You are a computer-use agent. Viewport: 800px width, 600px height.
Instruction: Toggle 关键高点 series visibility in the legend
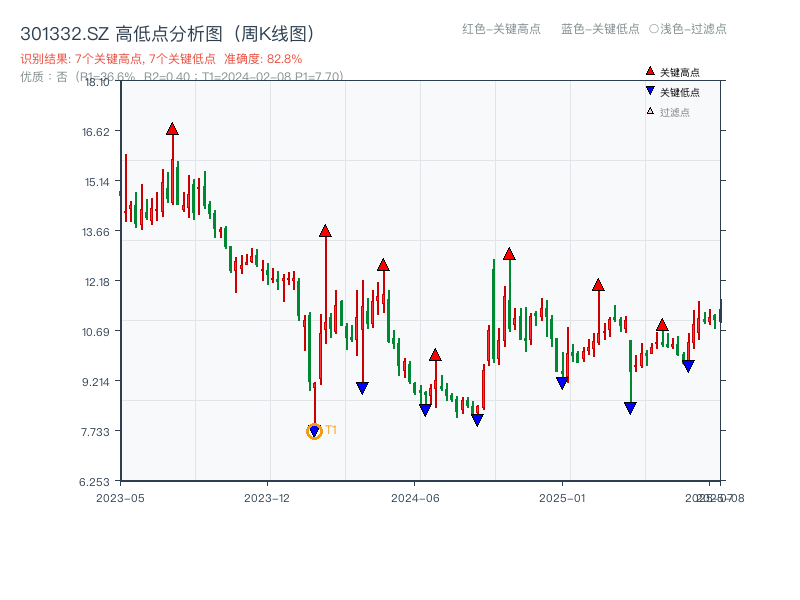676,71
